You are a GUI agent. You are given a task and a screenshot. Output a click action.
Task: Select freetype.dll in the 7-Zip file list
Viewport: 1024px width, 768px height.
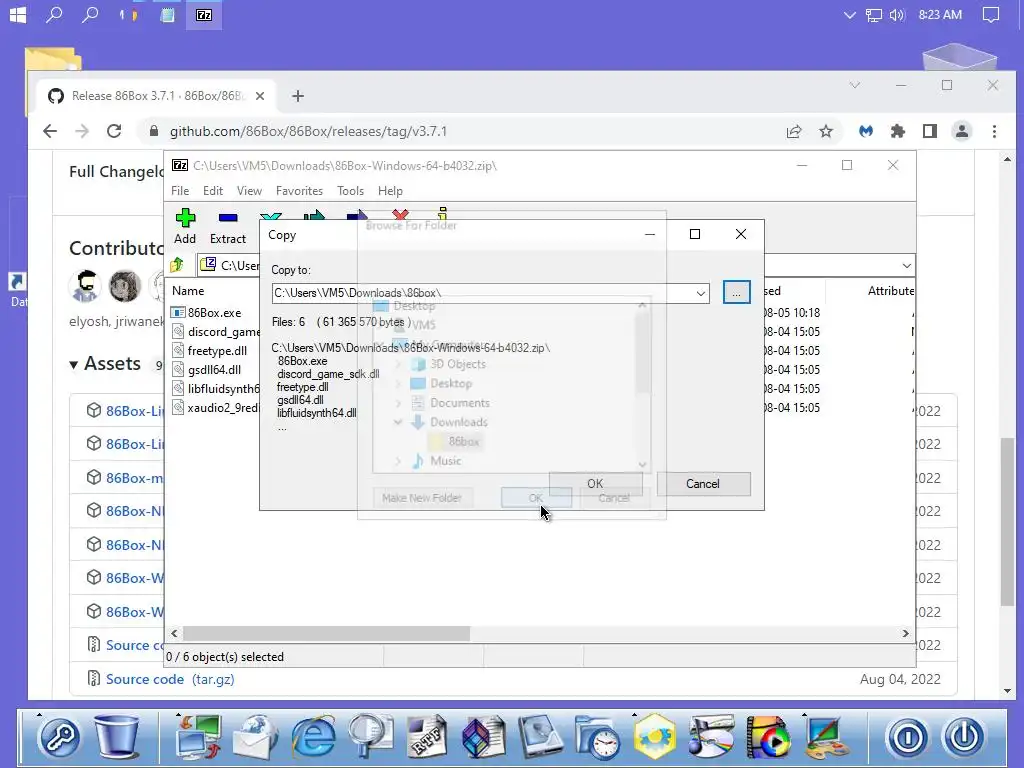click(x=217, y=351)
